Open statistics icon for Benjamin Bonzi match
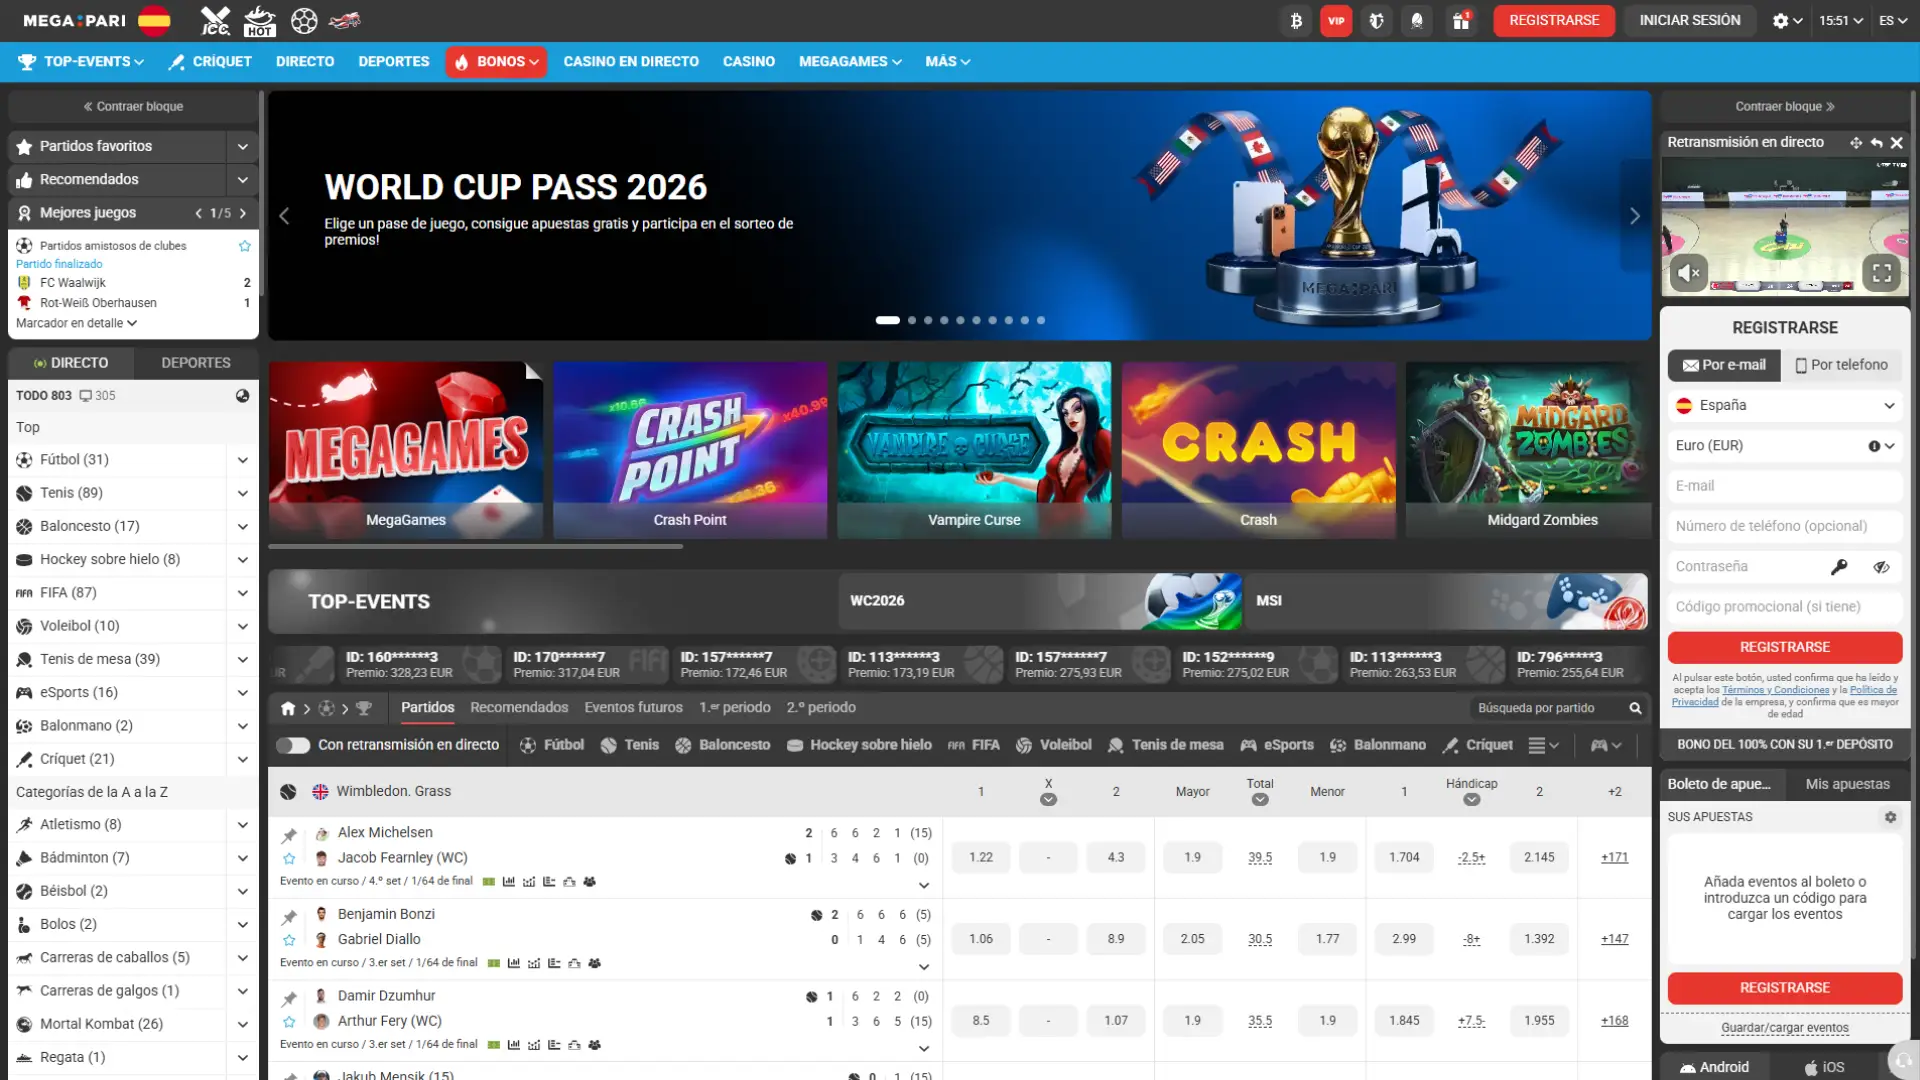The width and height of the screenshot is (1920, 1080). [513, 963]
